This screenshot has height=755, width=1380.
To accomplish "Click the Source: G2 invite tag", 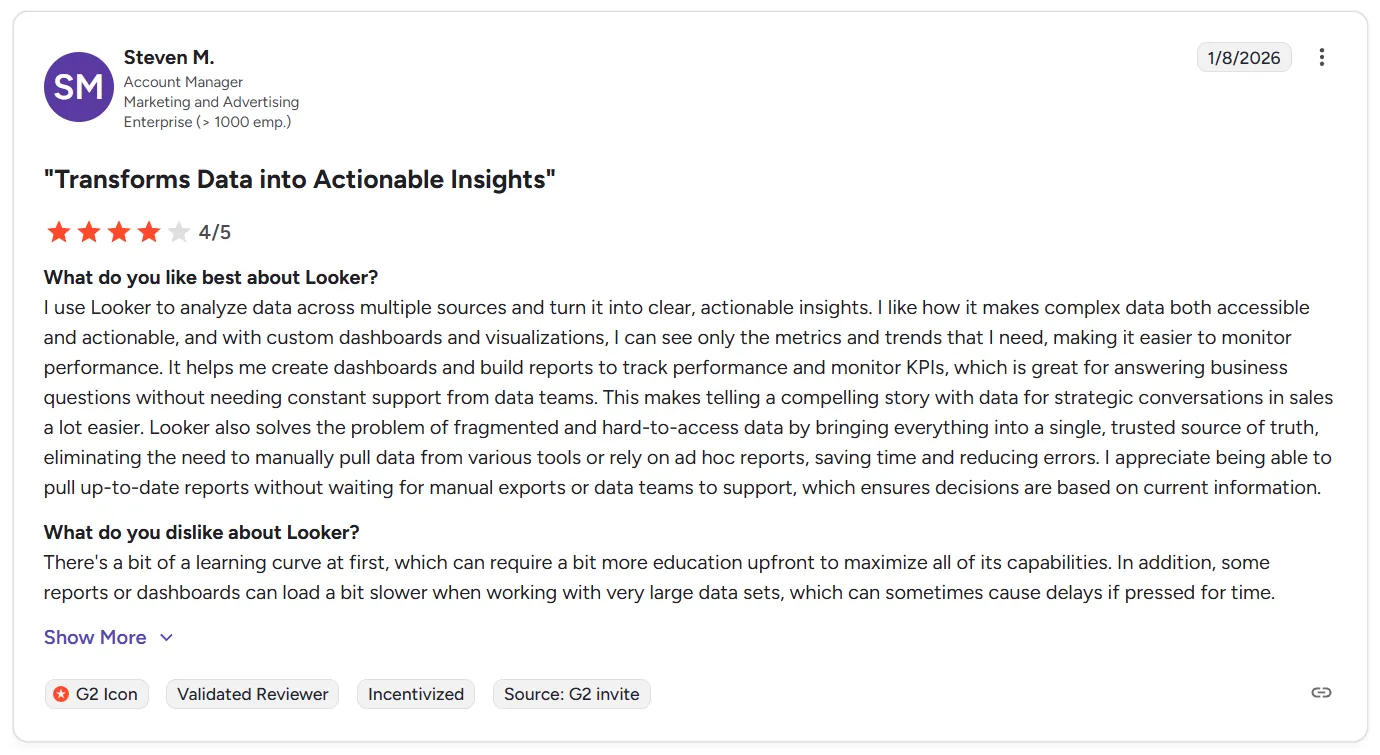I will pyautogui.click(x=571, y=694).
